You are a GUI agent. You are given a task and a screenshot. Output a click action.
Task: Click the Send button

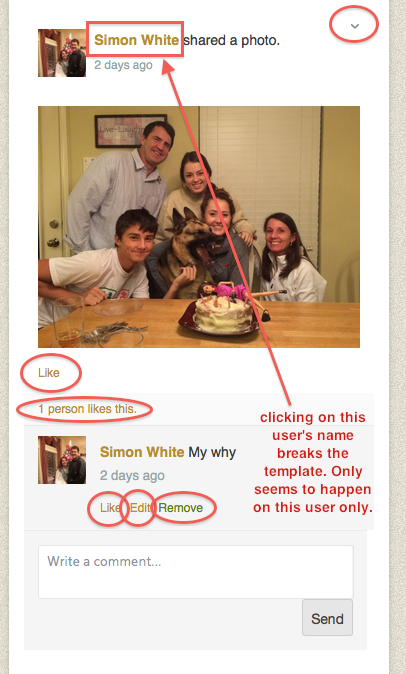click(x=327, y=618)
